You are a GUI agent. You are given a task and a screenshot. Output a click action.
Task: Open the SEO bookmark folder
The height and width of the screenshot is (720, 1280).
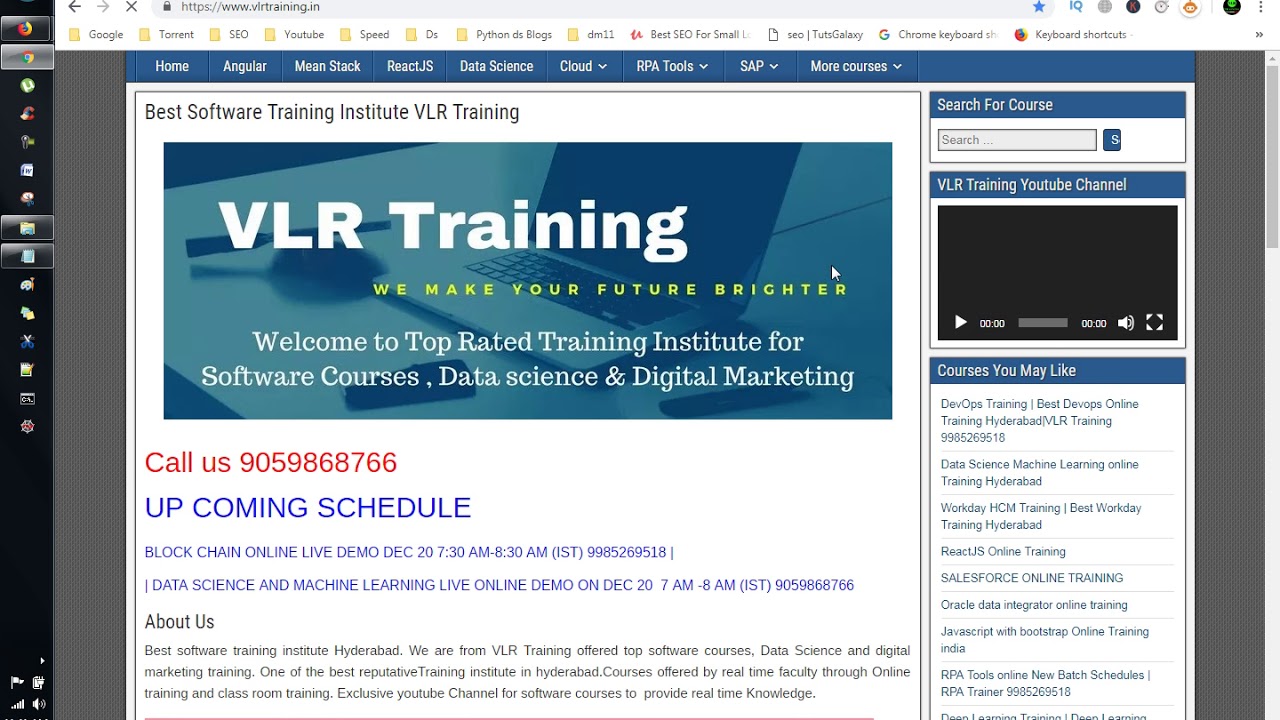228,34
